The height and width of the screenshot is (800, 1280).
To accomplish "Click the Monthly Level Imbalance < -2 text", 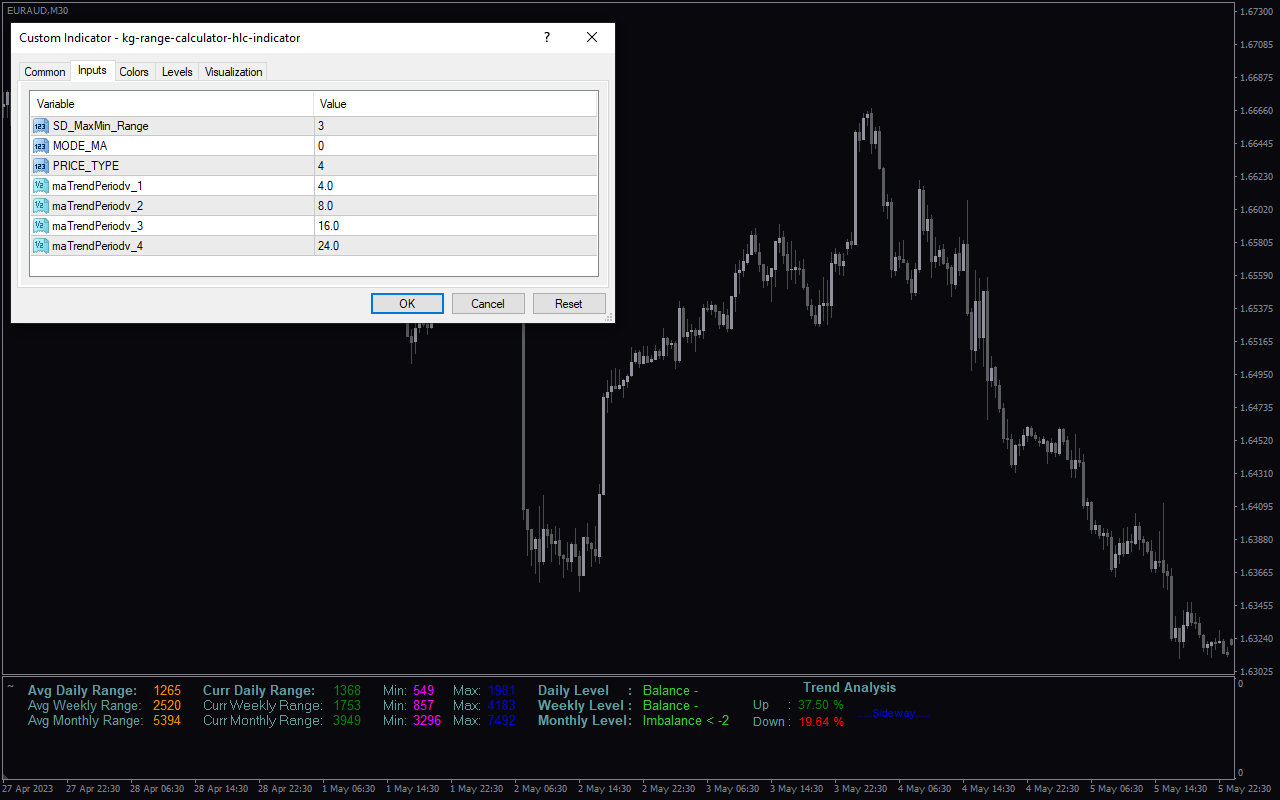I will pos(686,721).
